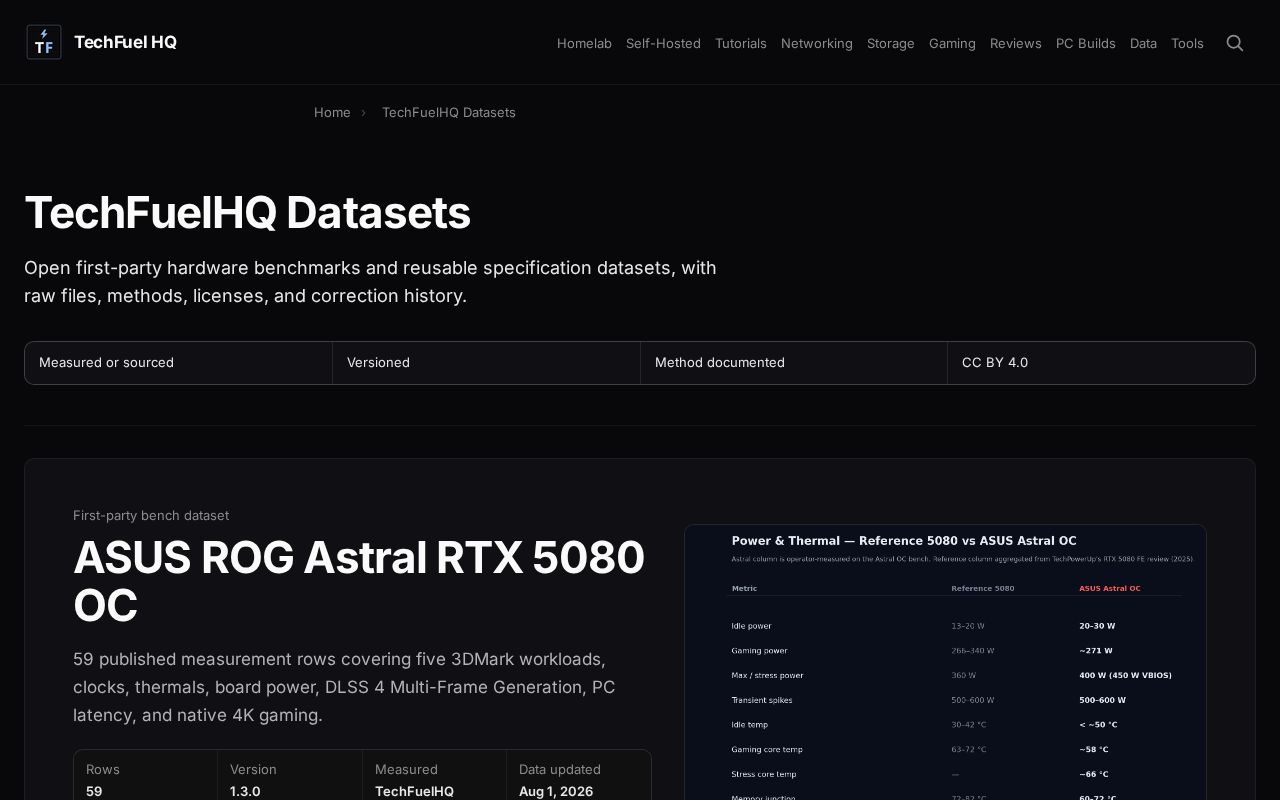Viewport: 1280px width, 800px height.
Task: Open the Tutorials nav link
Action: (x=741, y=43)
